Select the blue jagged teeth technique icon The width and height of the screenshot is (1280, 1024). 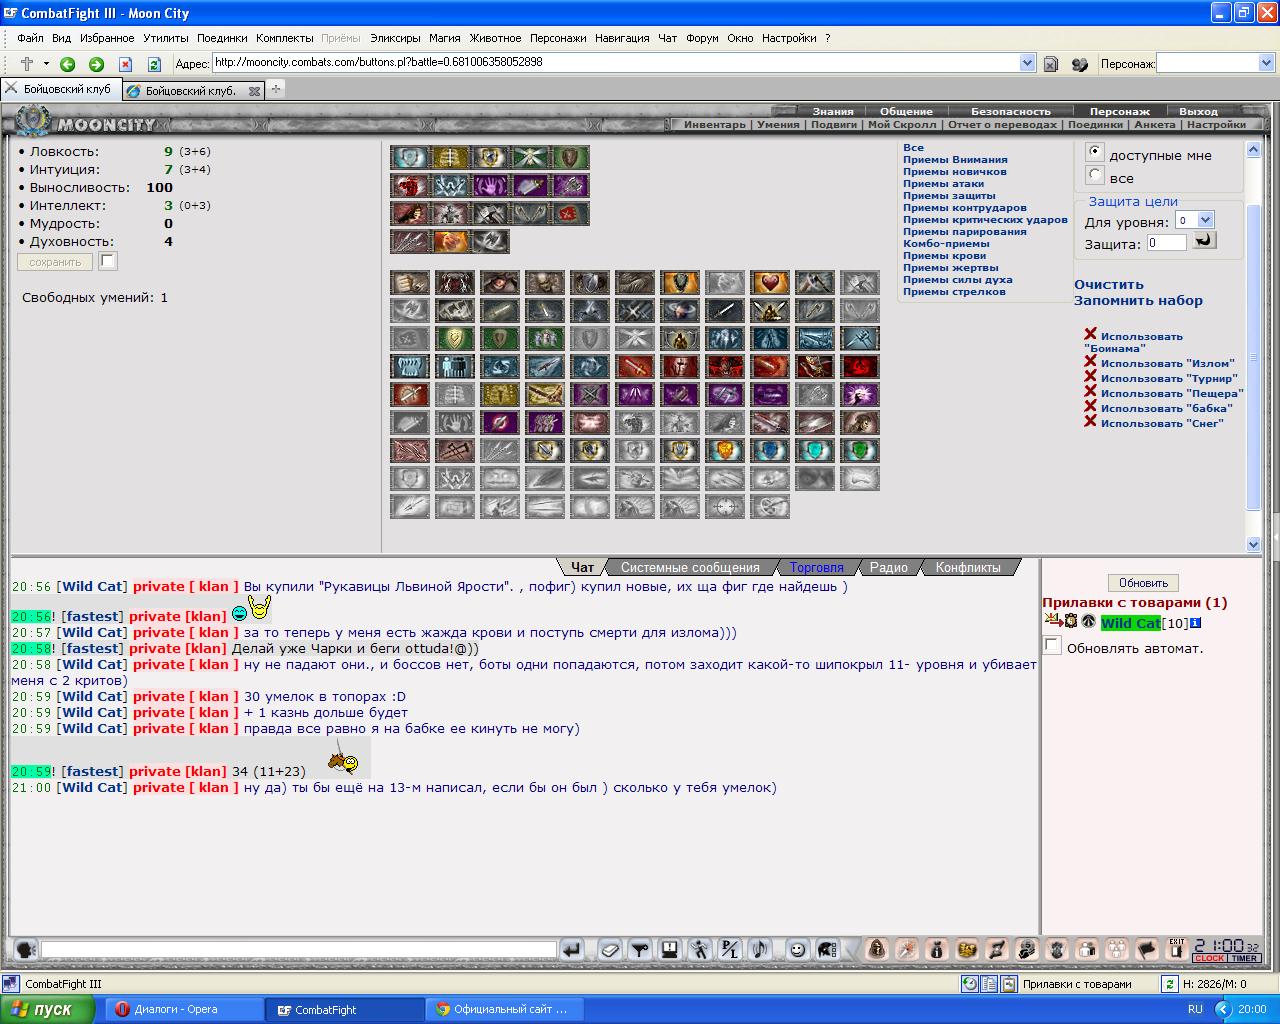pos(410,366)
